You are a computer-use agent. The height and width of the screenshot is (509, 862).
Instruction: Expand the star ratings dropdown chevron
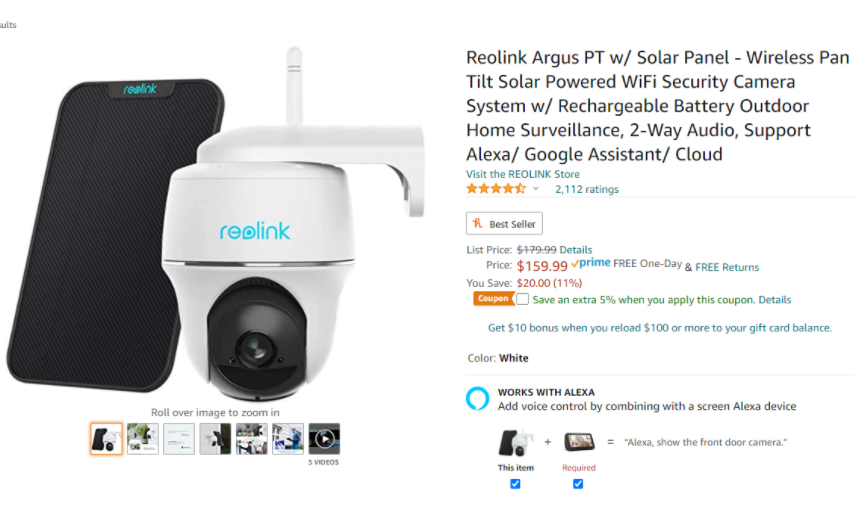[x=535, y=189]
